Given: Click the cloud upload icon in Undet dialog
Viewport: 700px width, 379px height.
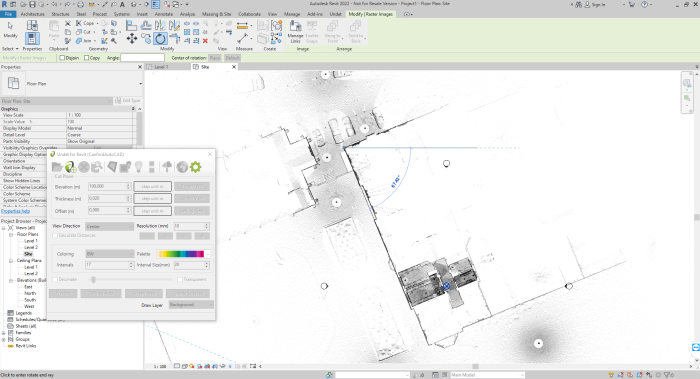Looking at the screenshot, I should click(167, 167).
